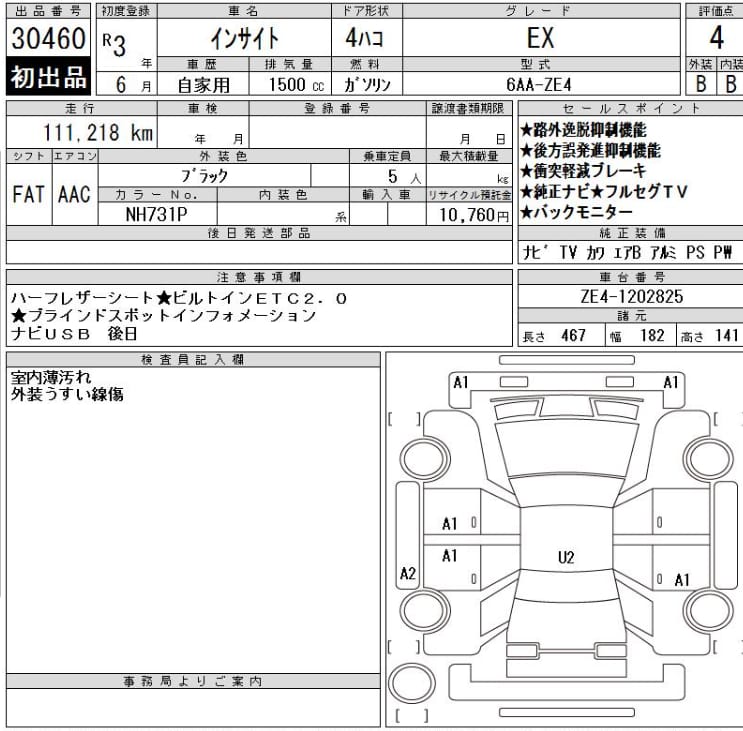Click the overall evaluation score 4
This screenshot has width=743, height=731.
coord(716,37)
